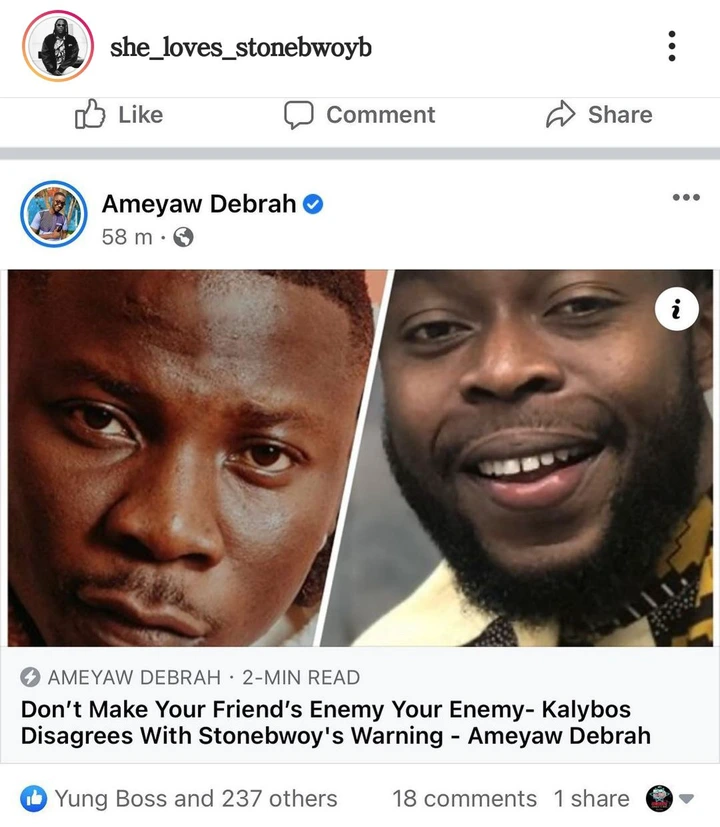
Task: Open the she_loves_stonebwoyb username
Action: [x=241, y=47]
